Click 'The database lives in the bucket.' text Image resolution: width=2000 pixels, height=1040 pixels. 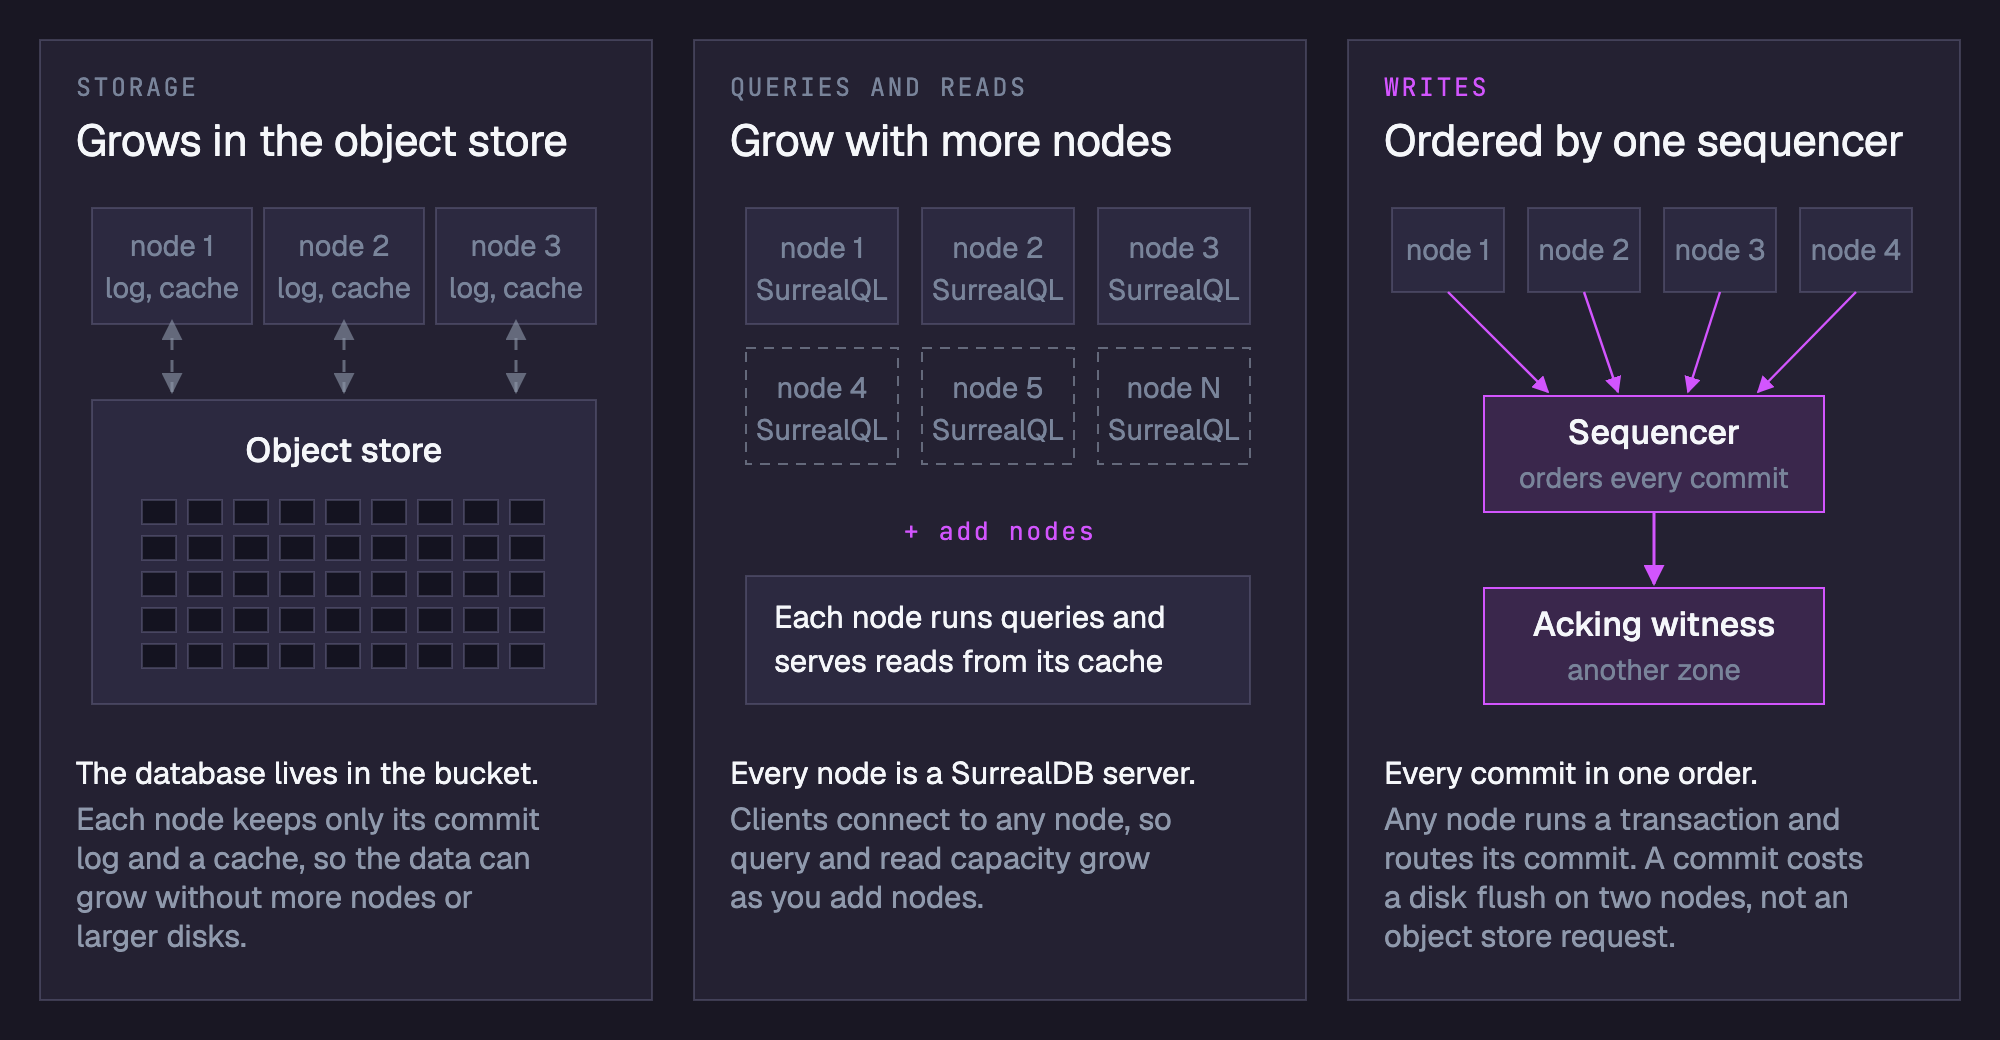pyautogui.click(x=308, y=773)
